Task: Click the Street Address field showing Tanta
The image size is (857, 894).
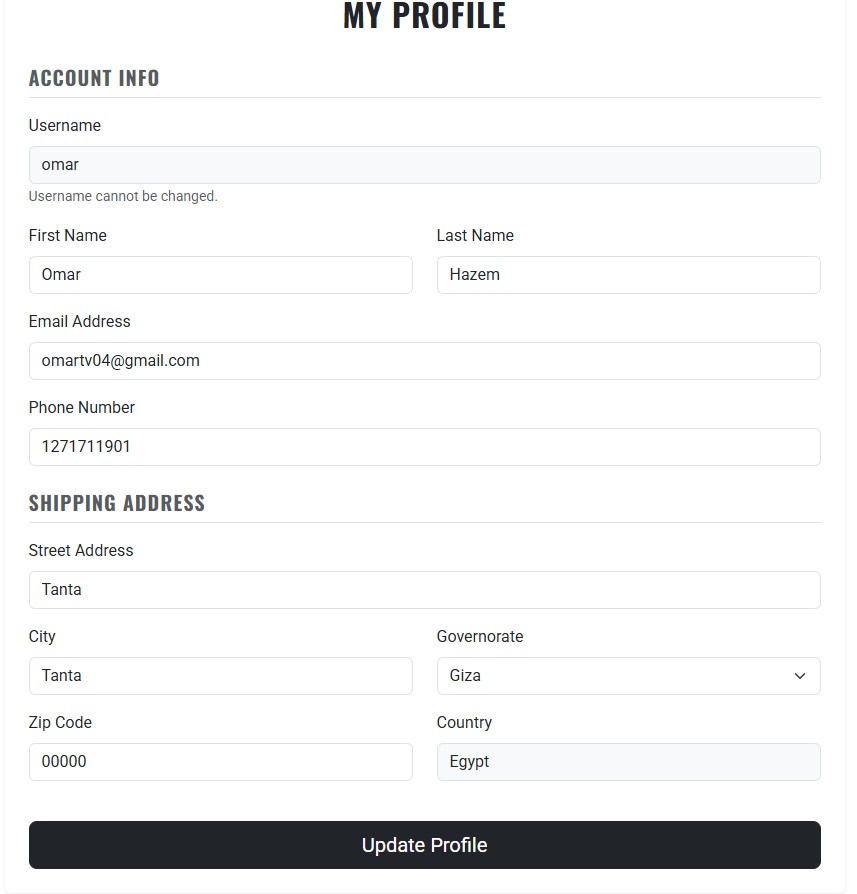Action: click(424, 590)
